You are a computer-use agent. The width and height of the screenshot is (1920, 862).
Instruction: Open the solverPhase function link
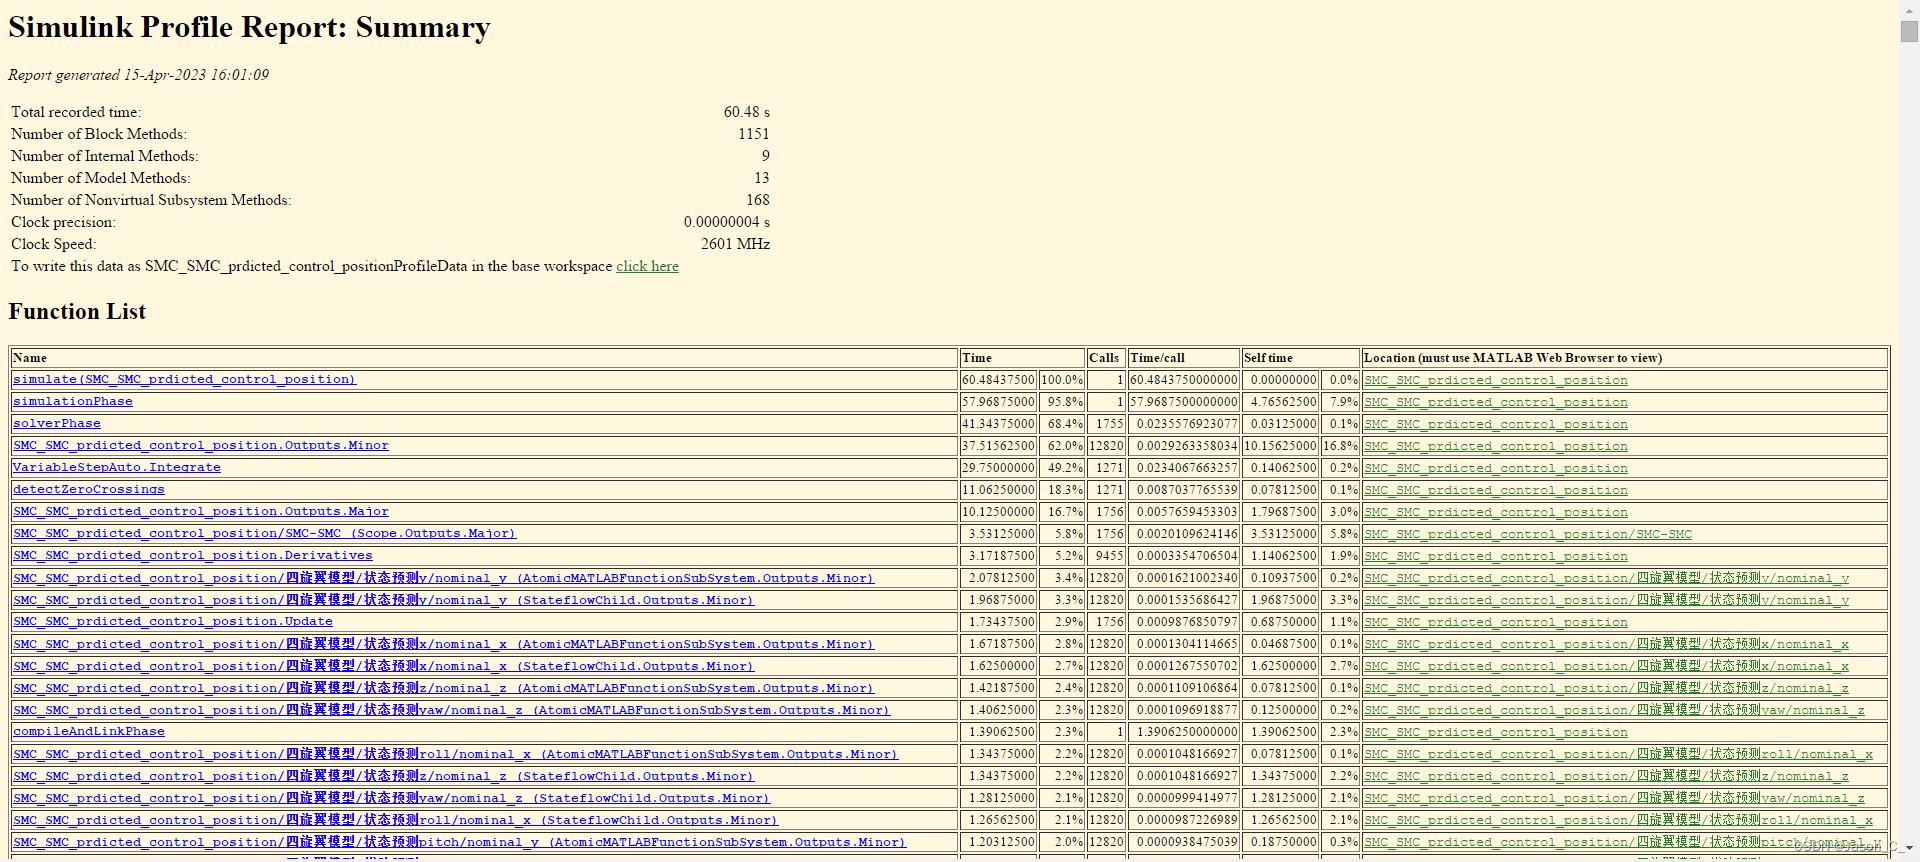tap(57, 424)
